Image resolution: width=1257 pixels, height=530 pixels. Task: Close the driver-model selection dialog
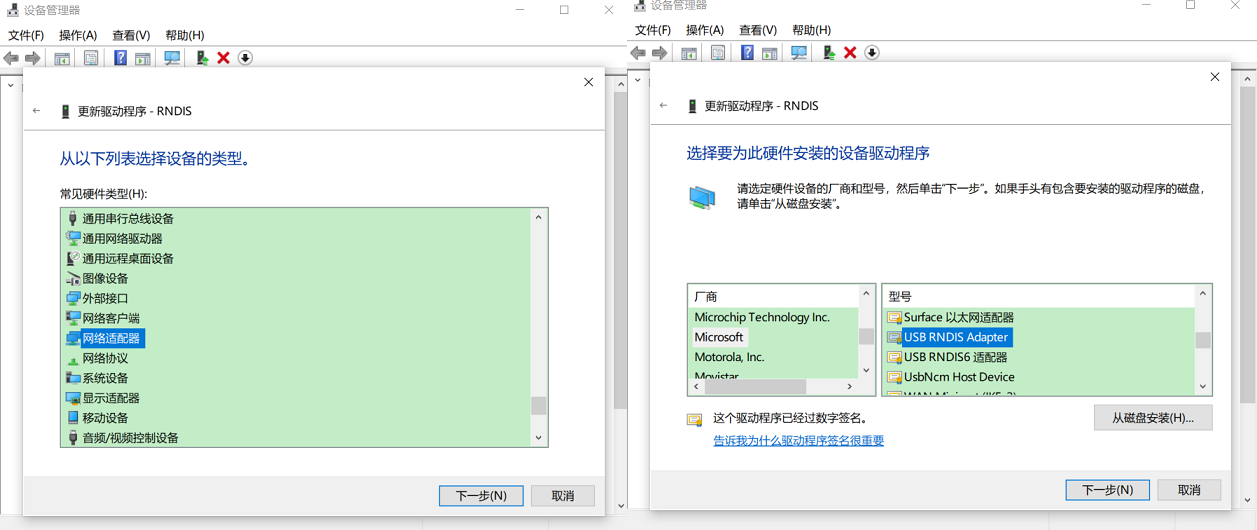1215,77
